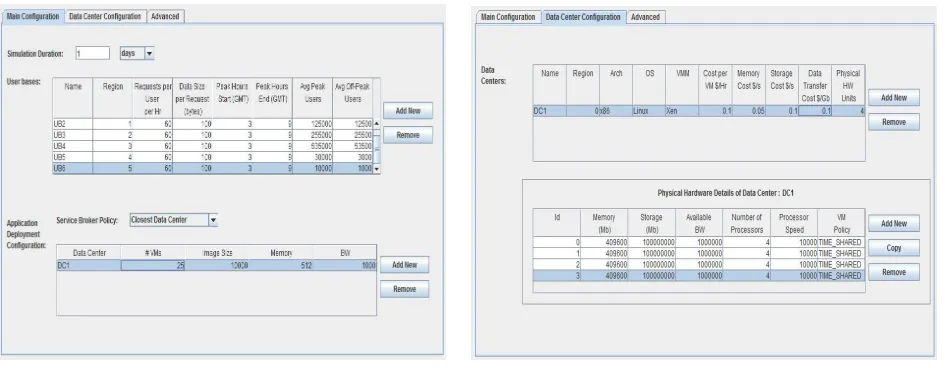Viewport: 946px width, 368px height.
Task: Click the Avg Peak Users value 125000
Action: 313,124
